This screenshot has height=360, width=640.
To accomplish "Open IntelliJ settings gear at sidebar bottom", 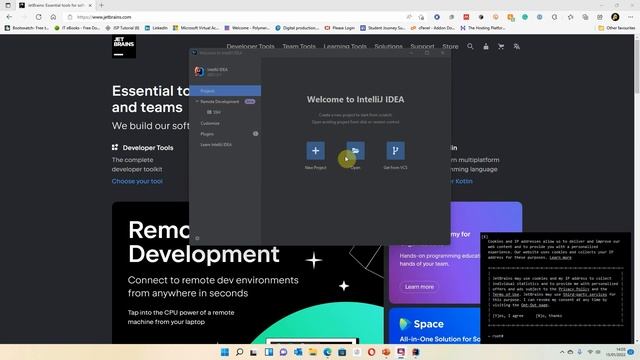I will [198, 238].
